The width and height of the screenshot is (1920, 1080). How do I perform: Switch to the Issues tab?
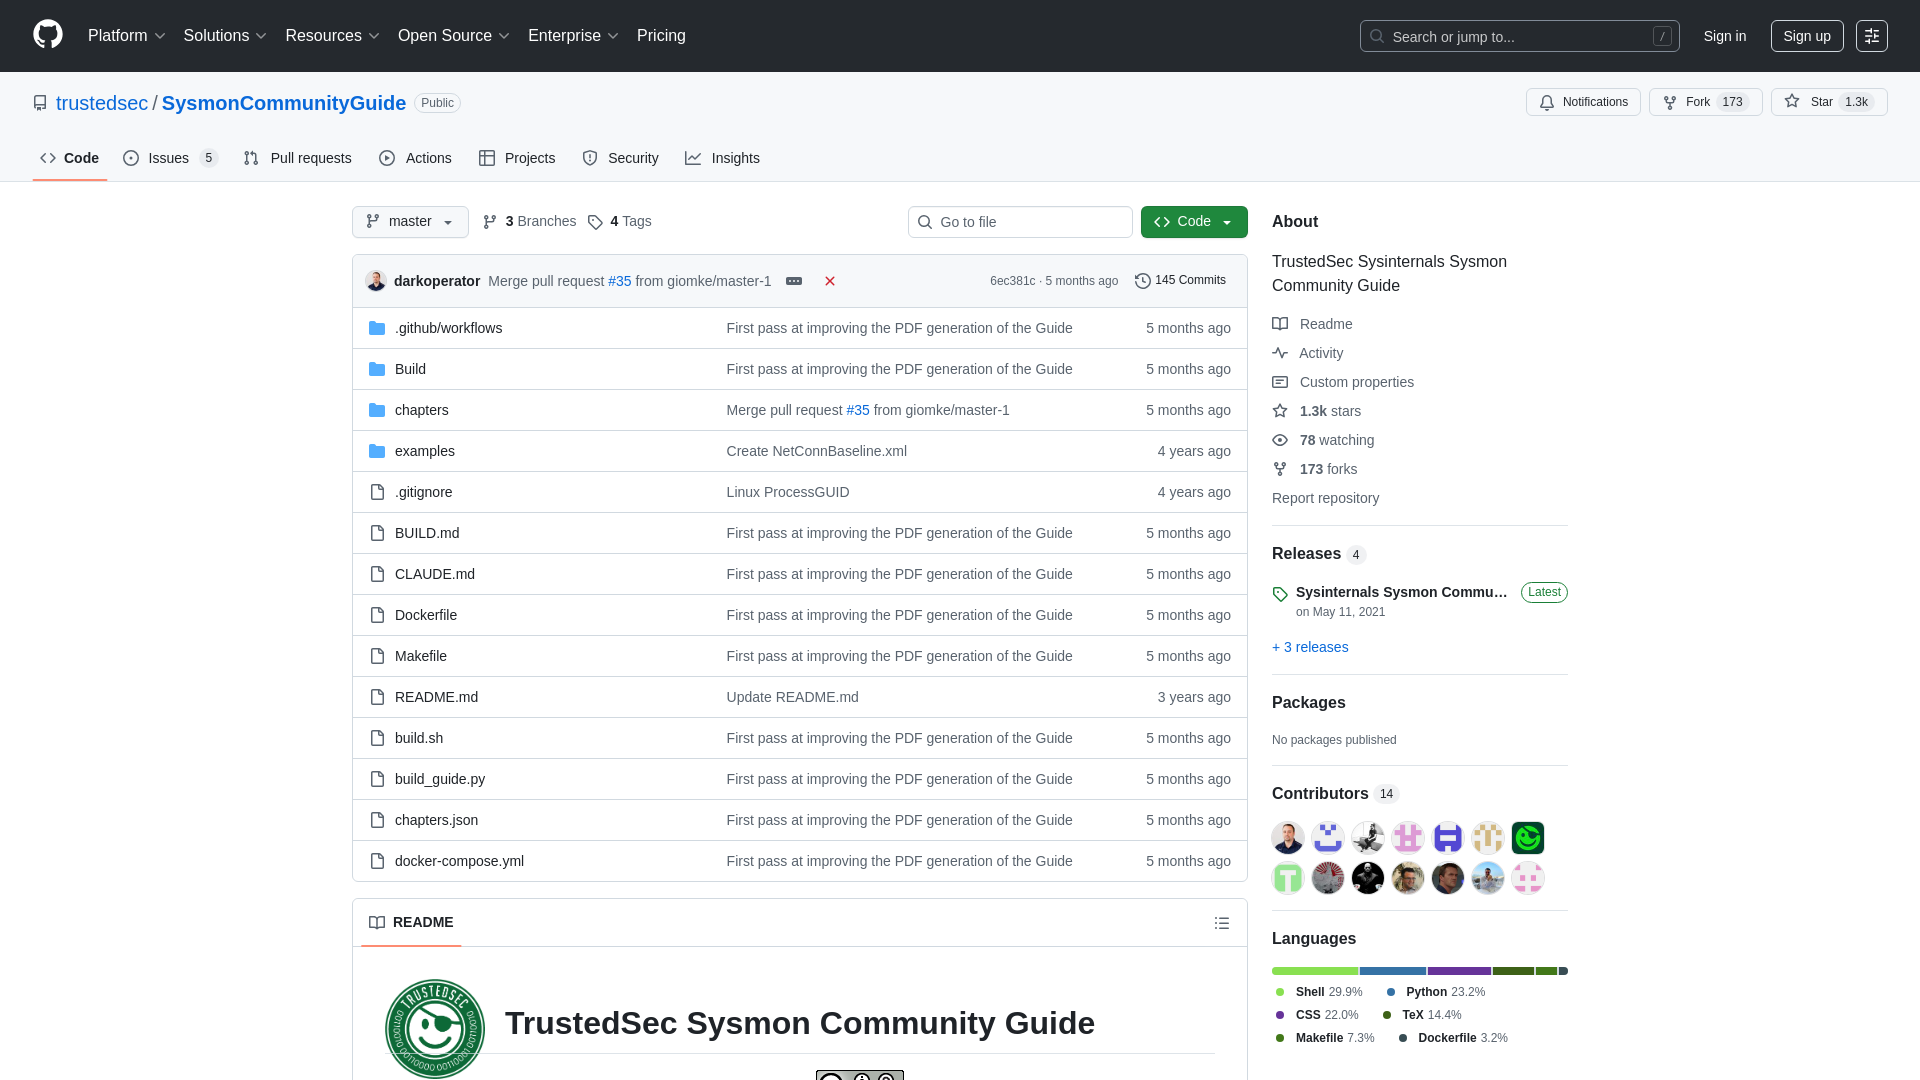[x=167, y=157]
